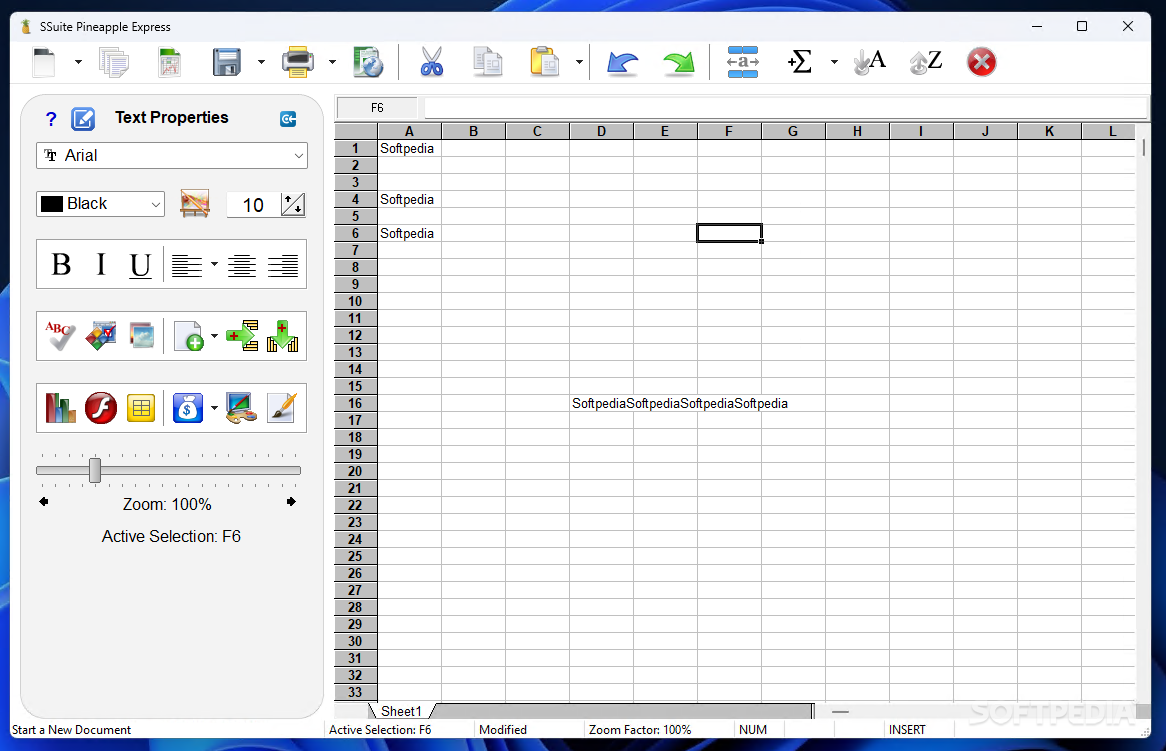Run the ABC spell check

click(x=60, y=336)
